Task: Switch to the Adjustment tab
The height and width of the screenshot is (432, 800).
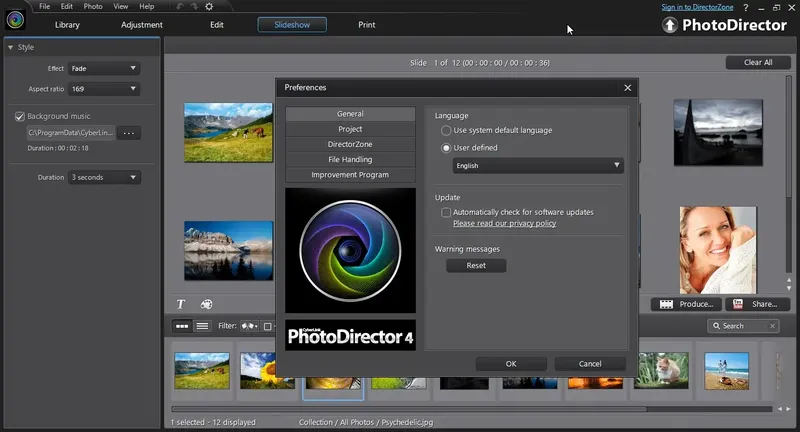Action: [x=141, y=25]
